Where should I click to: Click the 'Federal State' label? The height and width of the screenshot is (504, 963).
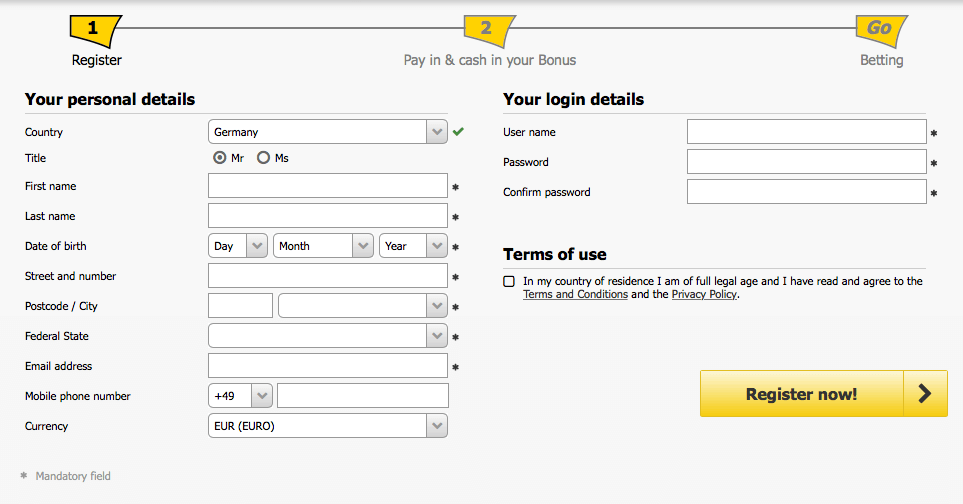(x=57, y=336)
